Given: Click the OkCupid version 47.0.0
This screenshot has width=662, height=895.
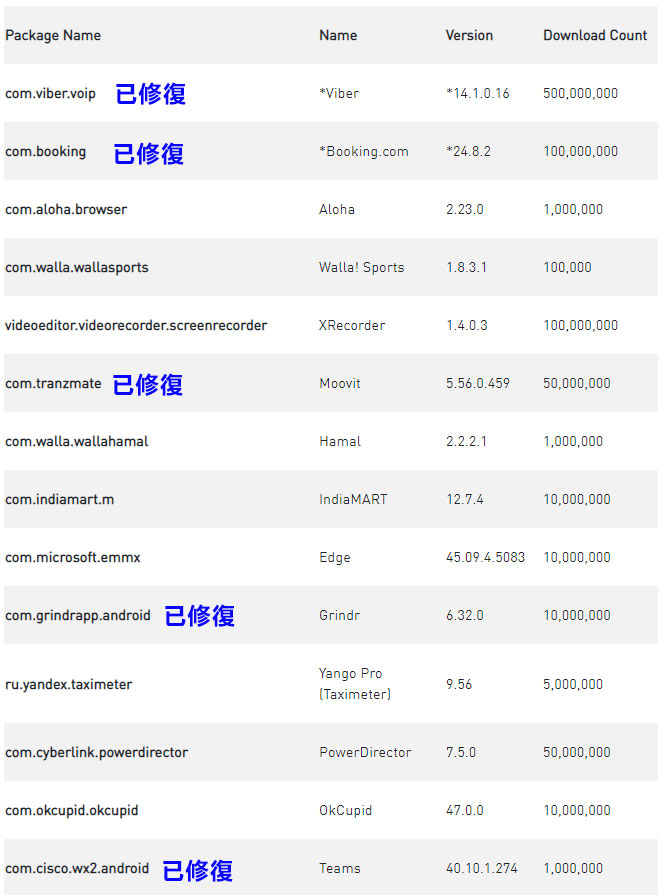Looking at the screenshot, I should tap(465, 810).
